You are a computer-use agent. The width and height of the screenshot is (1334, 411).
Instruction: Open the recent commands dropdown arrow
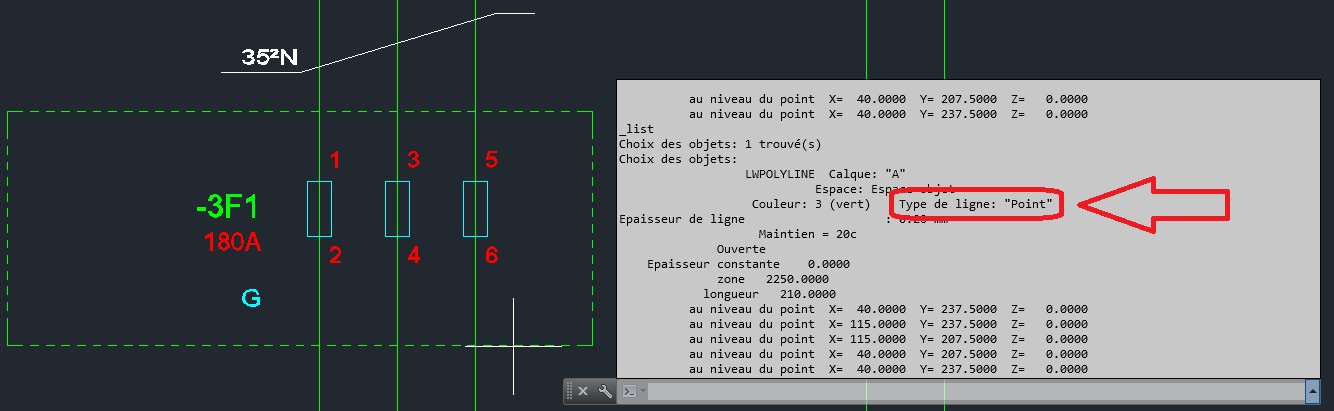coord(643,392)
